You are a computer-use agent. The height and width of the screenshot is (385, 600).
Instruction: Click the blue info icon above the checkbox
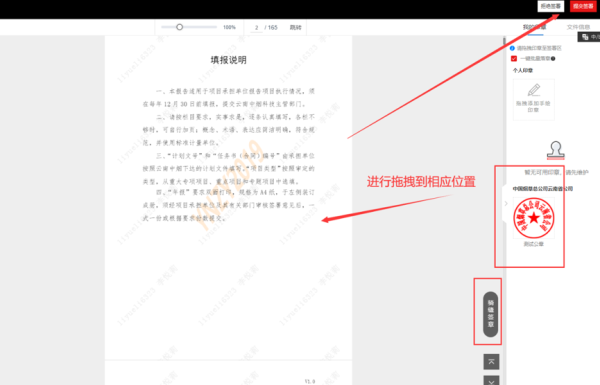512,48
